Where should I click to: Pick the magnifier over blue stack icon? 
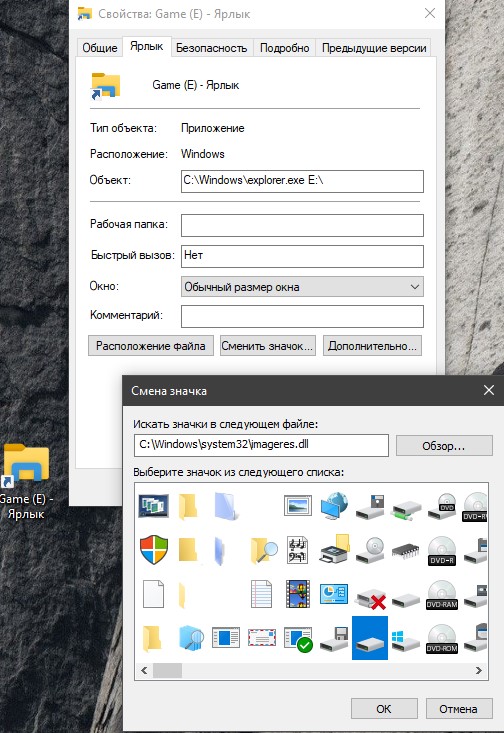191,638
